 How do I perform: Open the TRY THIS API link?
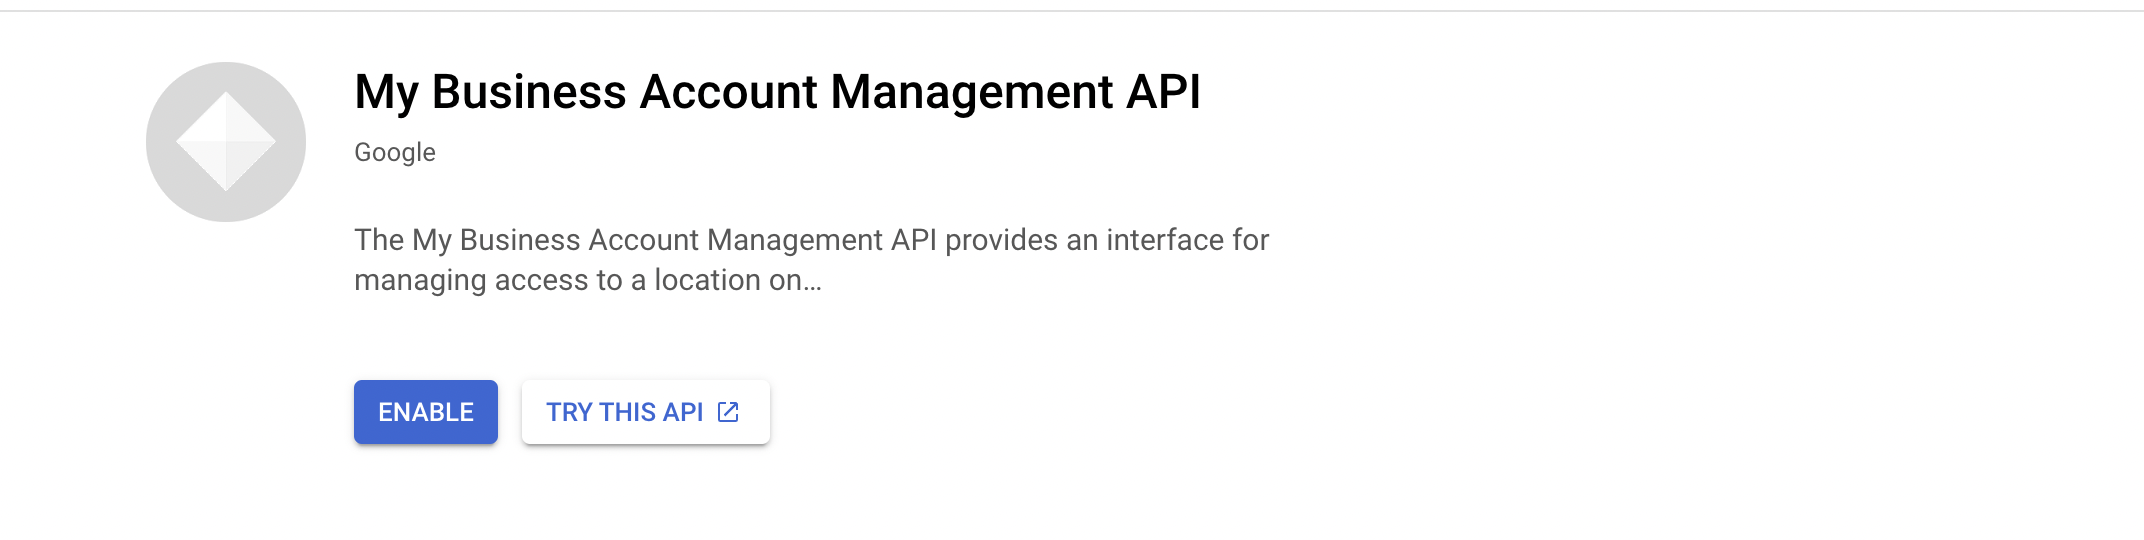[x=645, y=412]
